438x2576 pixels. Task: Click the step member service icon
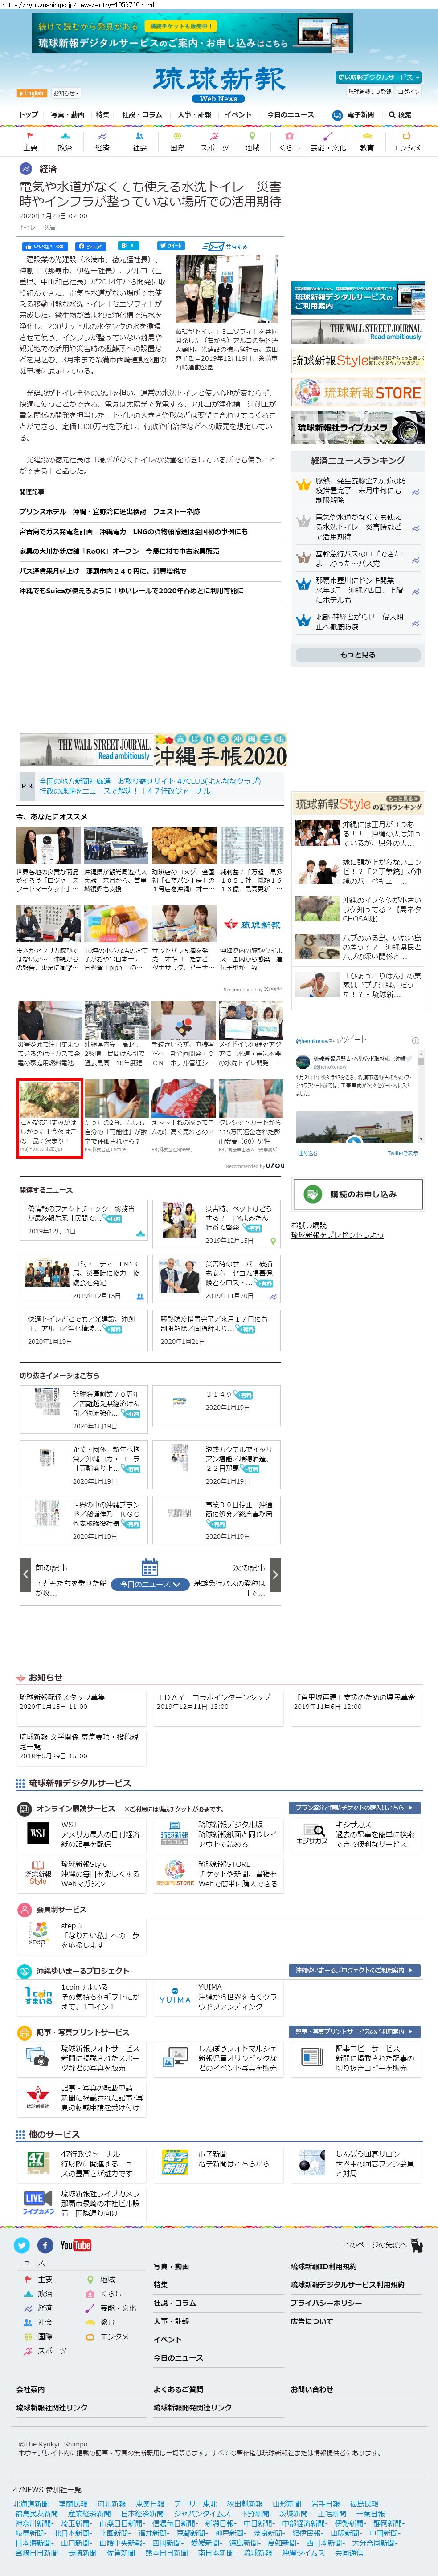coord(37,1935)
